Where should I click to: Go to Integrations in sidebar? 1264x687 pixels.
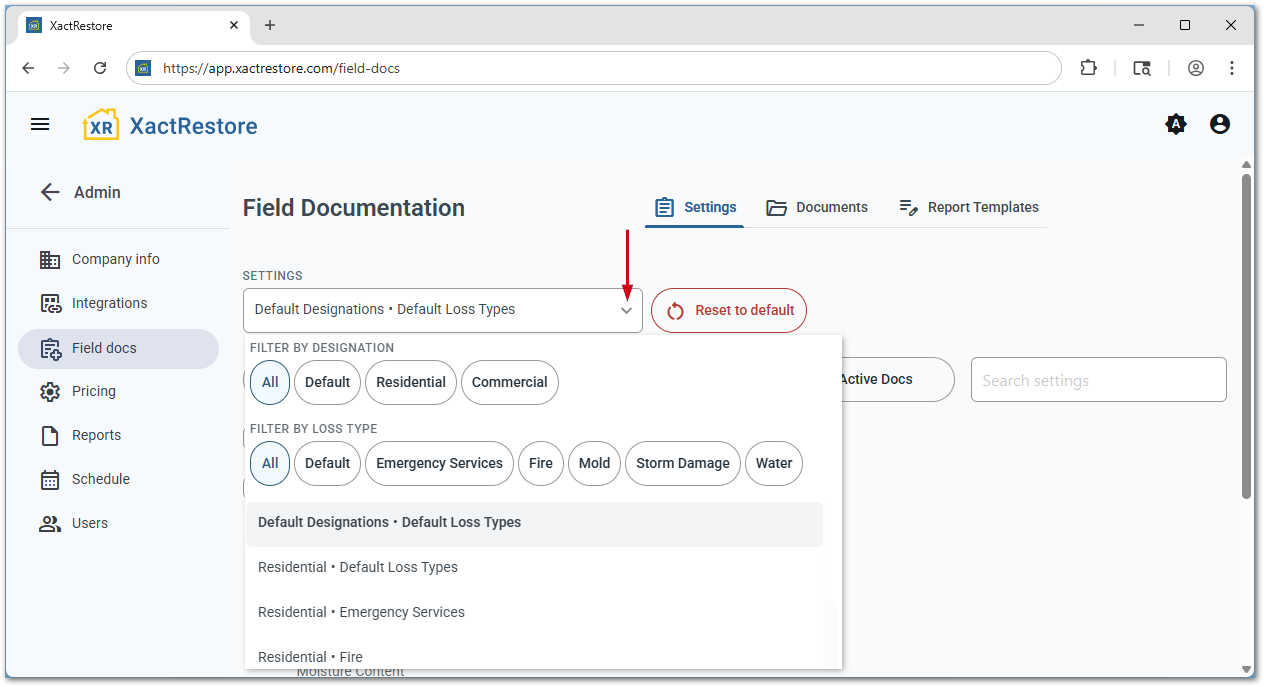click(109, 303)
